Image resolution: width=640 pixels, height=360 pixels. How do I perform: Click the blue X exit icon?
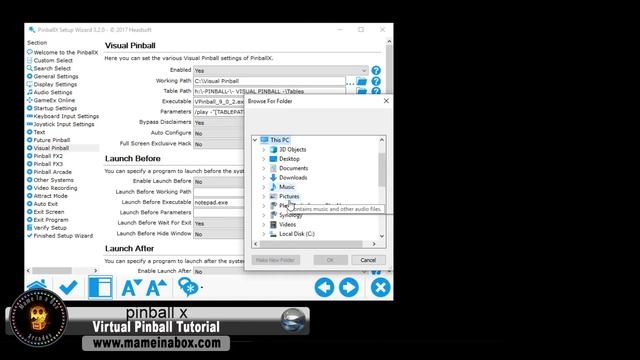pos(380,287)
